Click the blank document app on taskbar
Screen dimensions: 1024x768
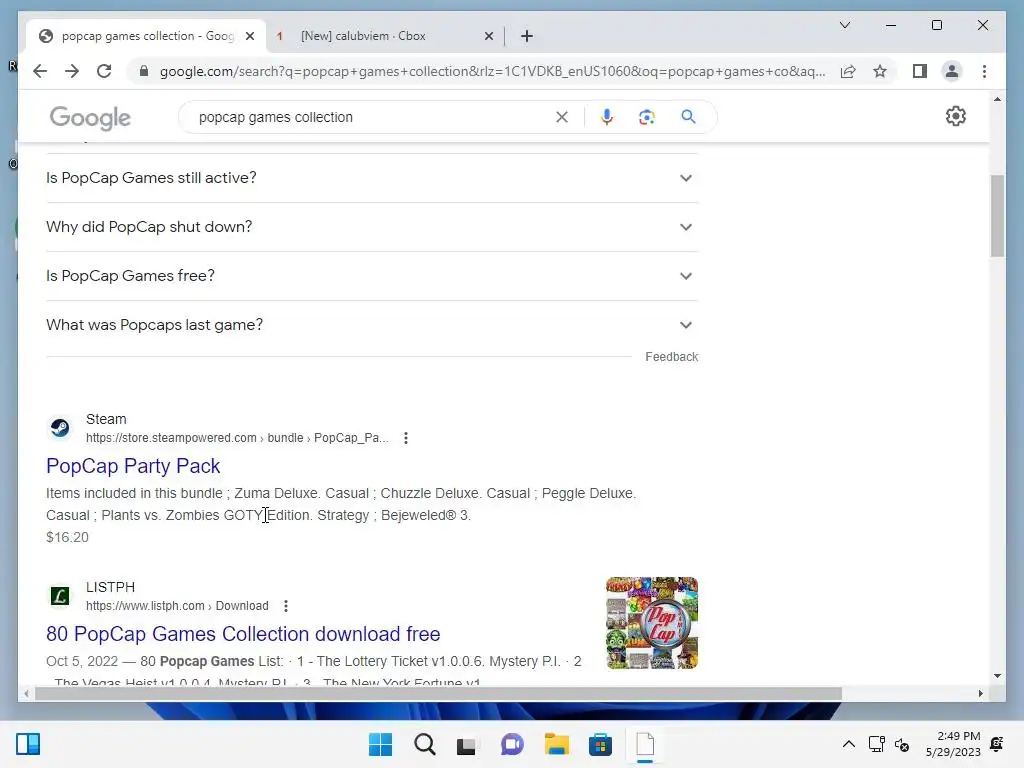[x=645, y=744]
